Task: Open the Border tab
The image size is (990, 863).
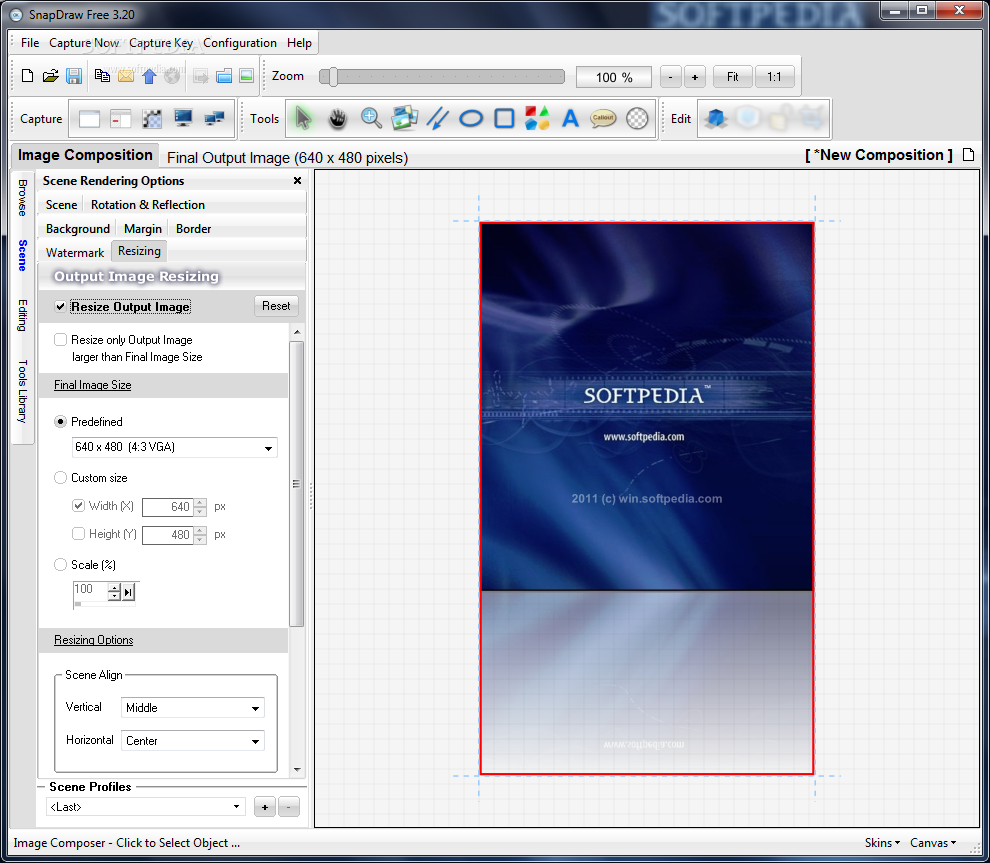Action: 193,229
